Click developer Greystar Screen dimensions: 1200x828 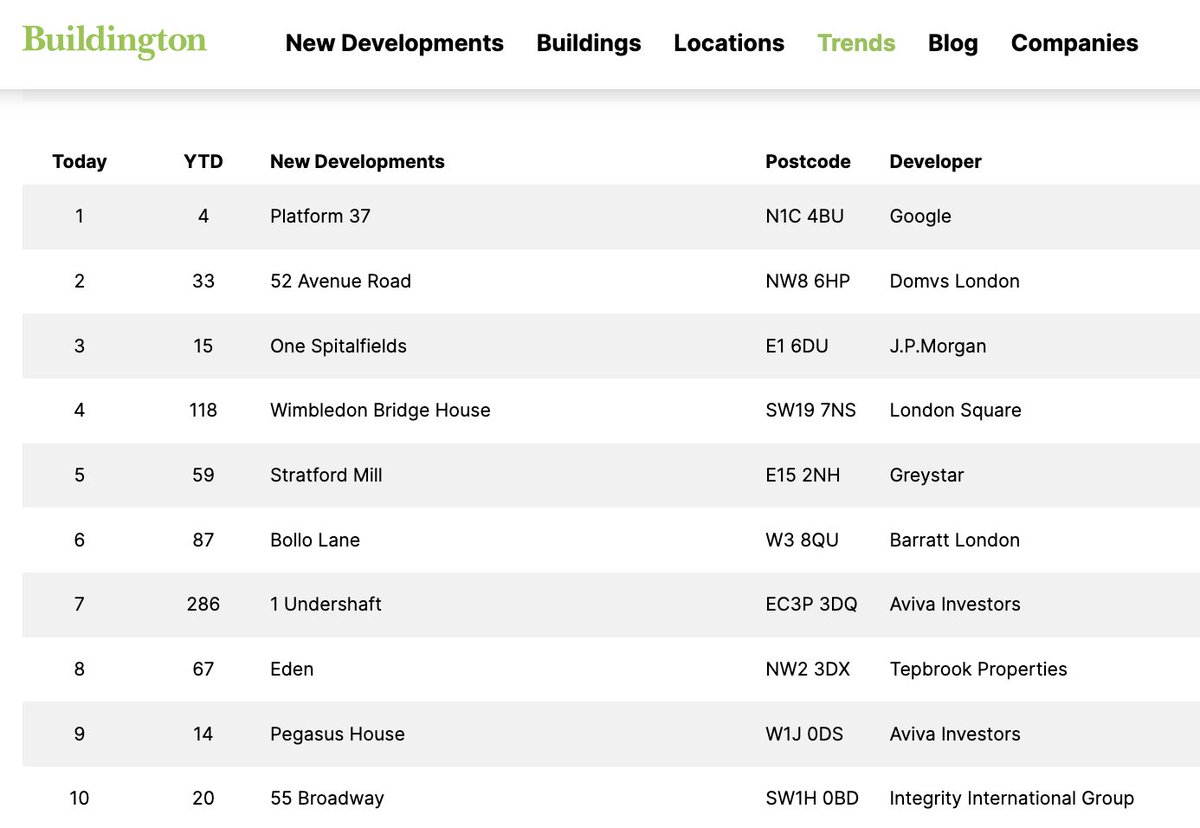click(x=926, y=475)
